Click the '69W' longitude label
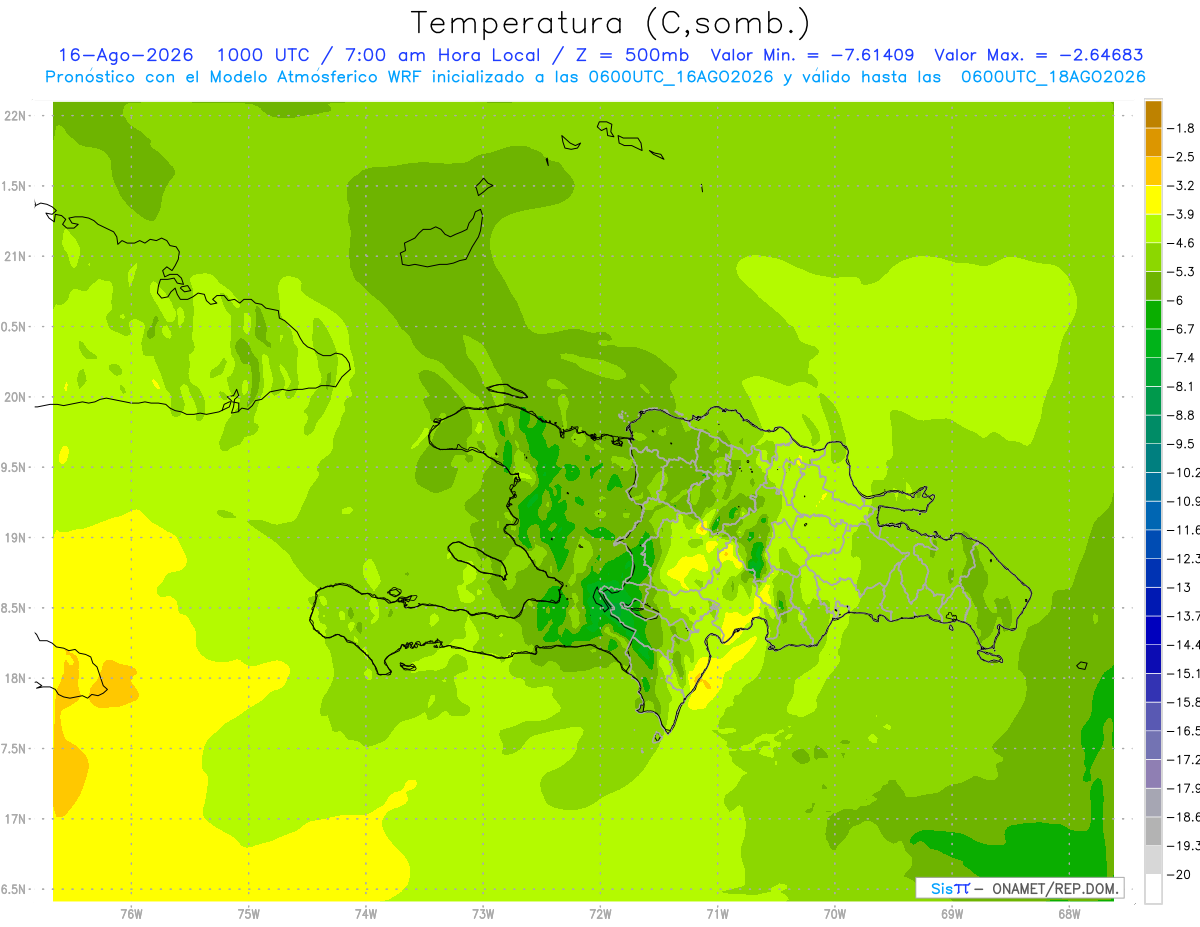 pyautogui.click(x=951, y=914)
